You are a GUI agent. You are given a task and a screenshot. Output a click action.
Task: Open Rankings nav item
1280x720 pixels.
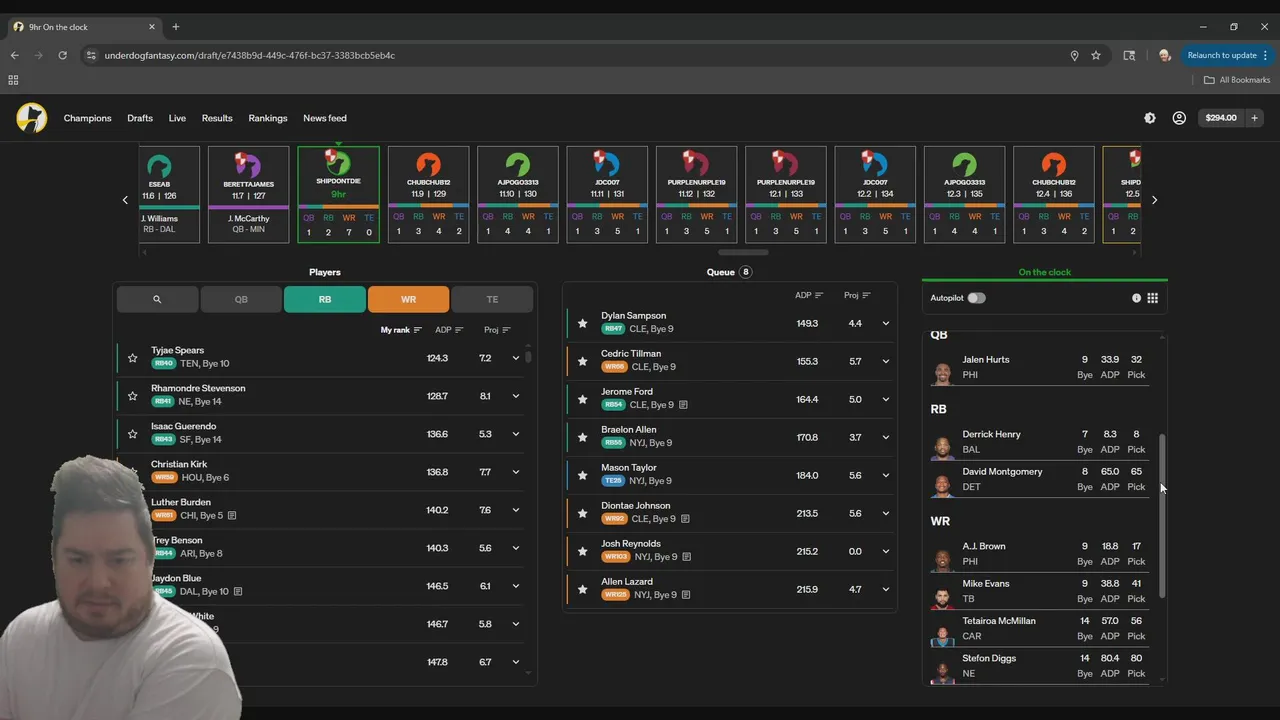coord(268,118)
